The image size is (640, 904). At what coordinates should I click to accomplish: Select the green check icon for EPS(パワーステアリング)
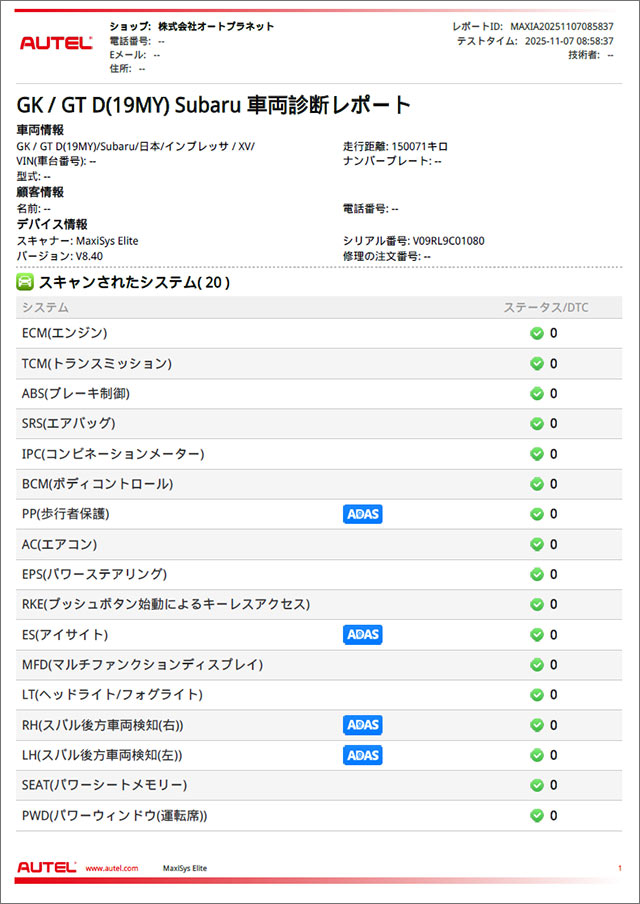coord(537,574)
